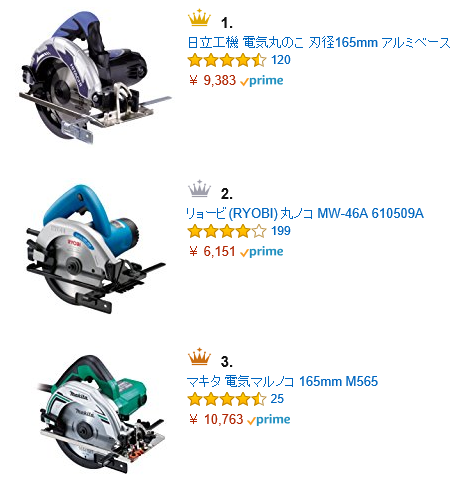This screenshot has height=486, width=453.
Task: Click the four-star rating of RYOBI saw
Action: (227, 231)
